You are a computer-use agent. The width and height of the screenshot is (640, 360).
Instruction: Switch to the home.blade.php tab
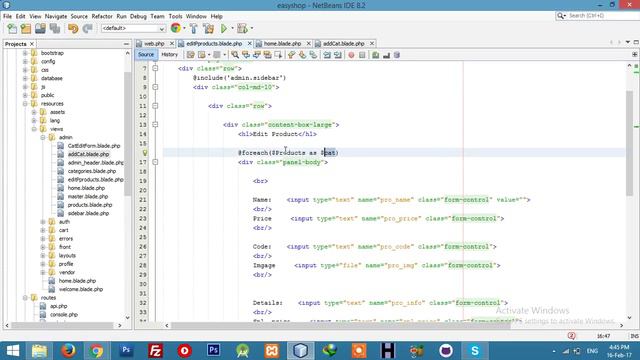(282, 43)
